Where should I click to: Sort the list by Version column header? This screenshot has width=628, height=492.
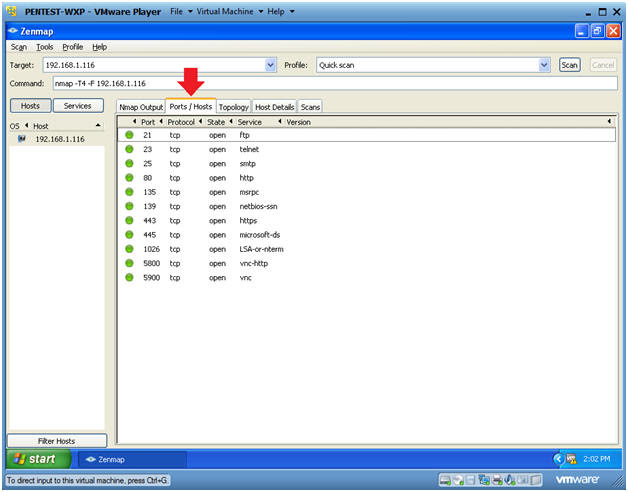[x=298, y=122]
